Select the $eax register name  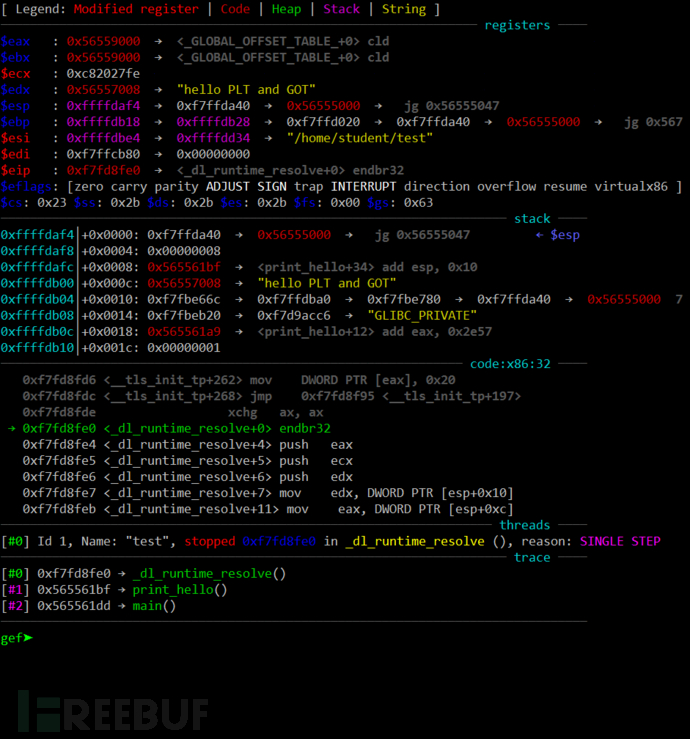(16, 42)
